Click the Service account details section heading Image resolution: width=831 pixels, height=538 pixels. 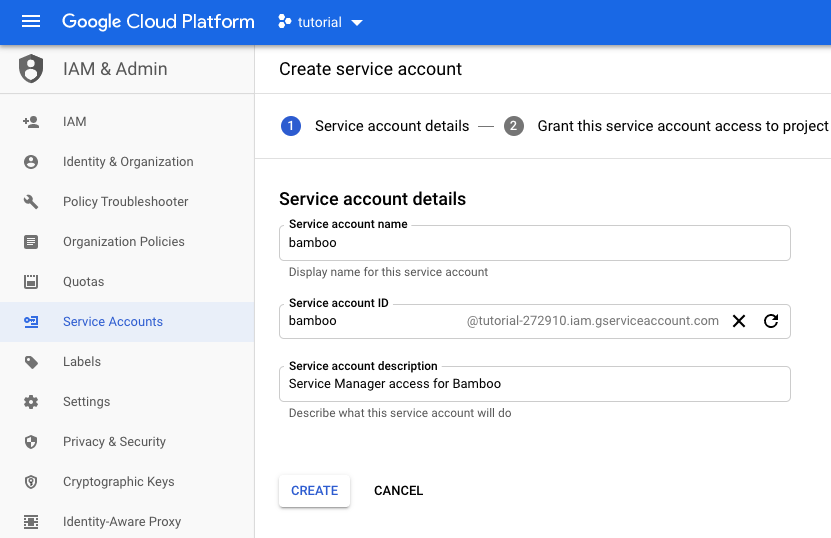click(x=373, y=199)
